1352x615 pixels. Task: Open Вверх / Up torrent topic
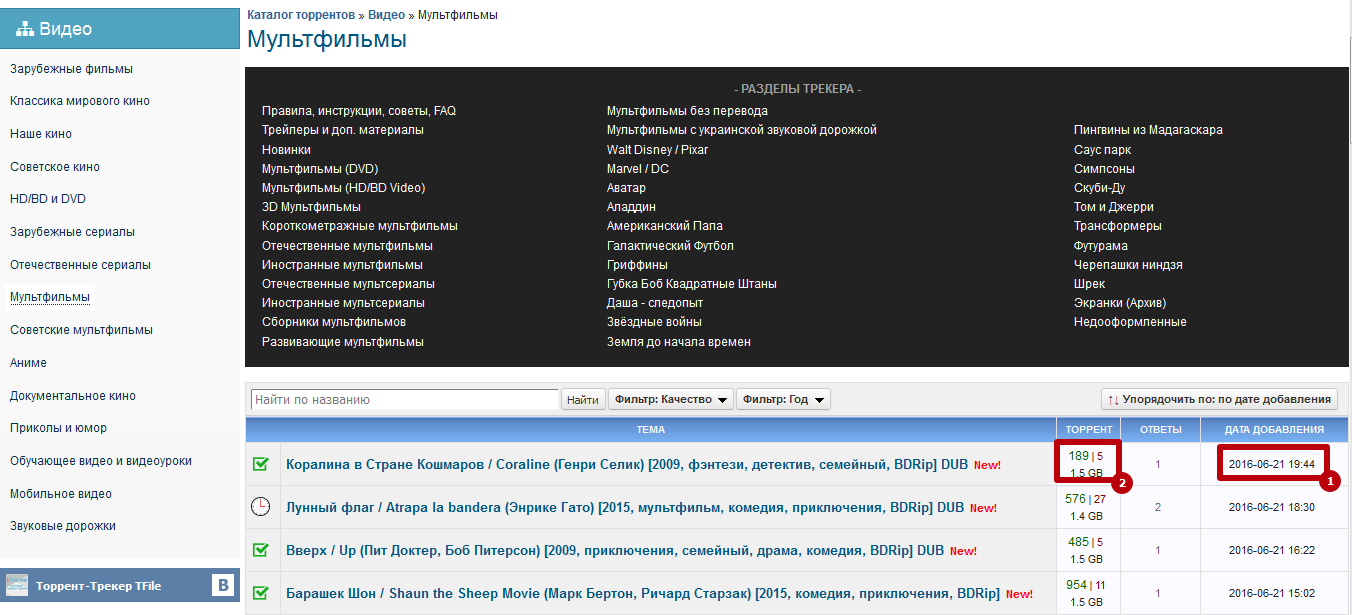tap(615, 551)
